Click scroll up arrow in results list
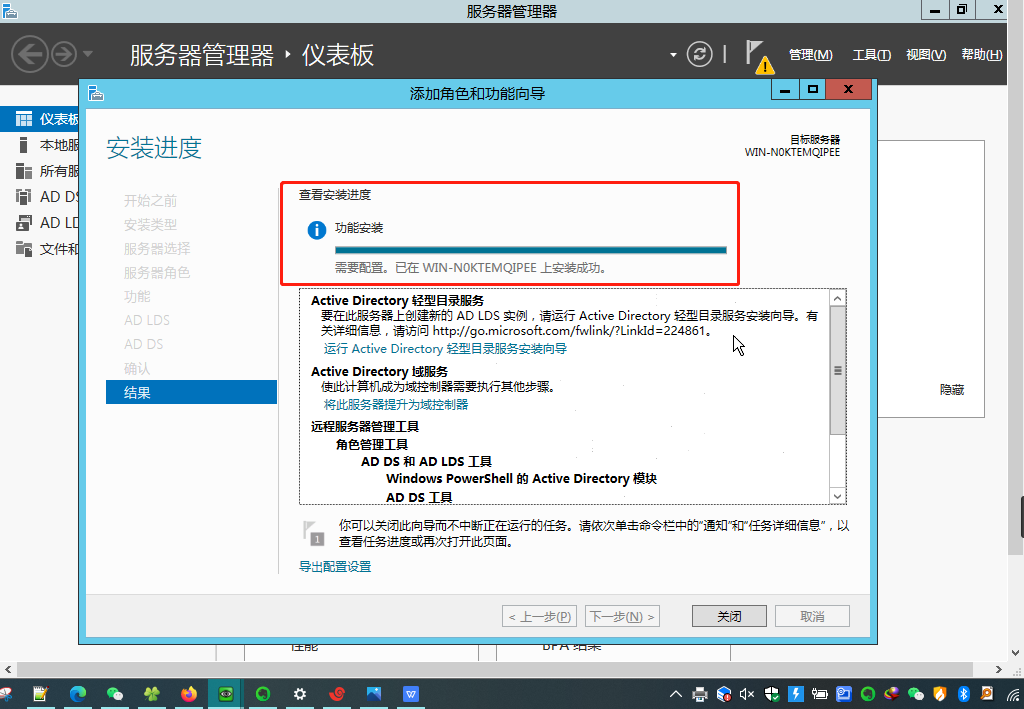 [837, 298]
